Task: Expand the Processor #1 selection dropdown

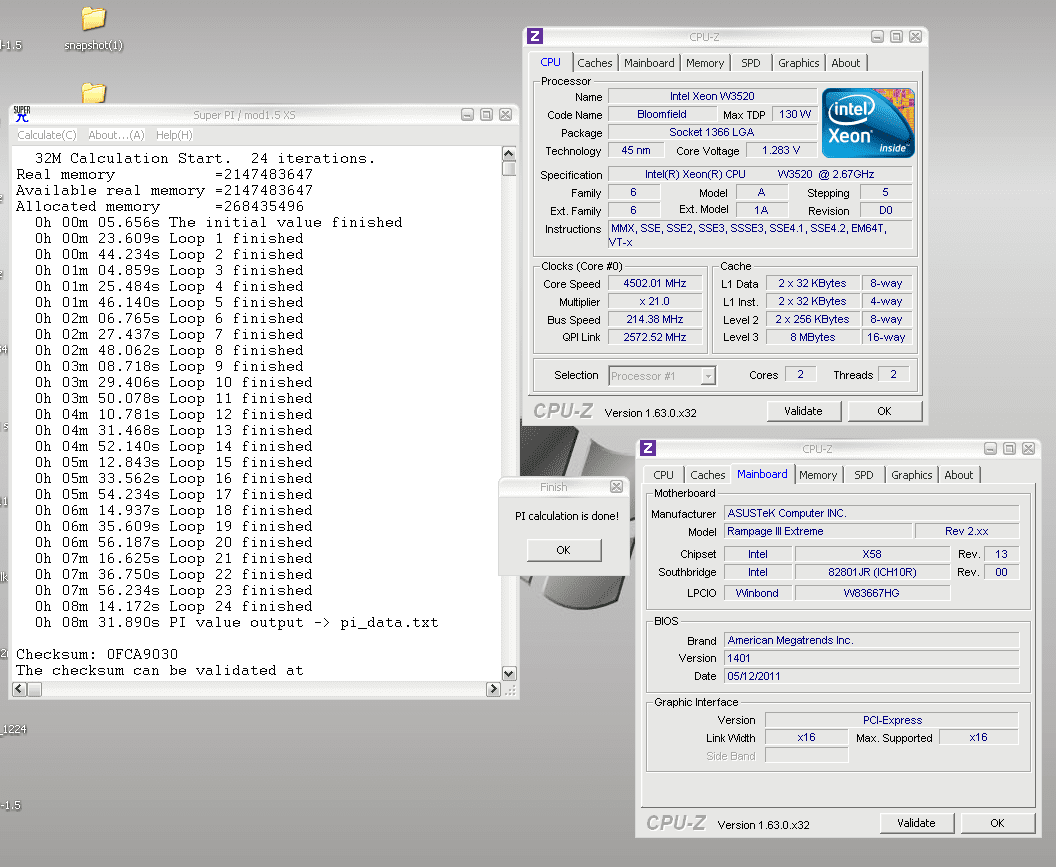Action: (x=708, y=376)
